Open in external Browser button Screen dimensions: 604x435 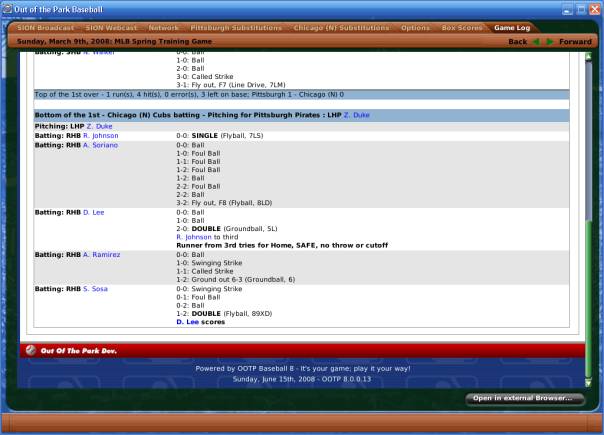click(523, 398)
